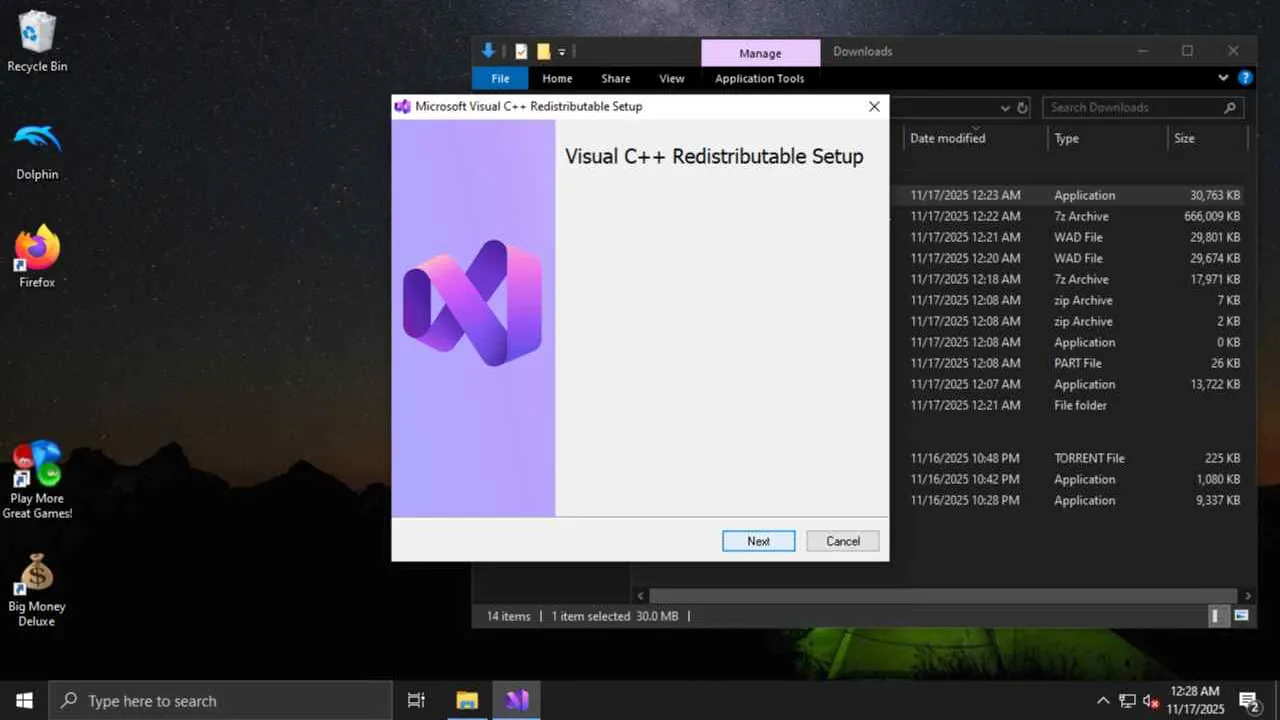The width and height of the screenshot is (1280, 720).
Task: Select the 'File folder' type cell
Action: 1081,405
